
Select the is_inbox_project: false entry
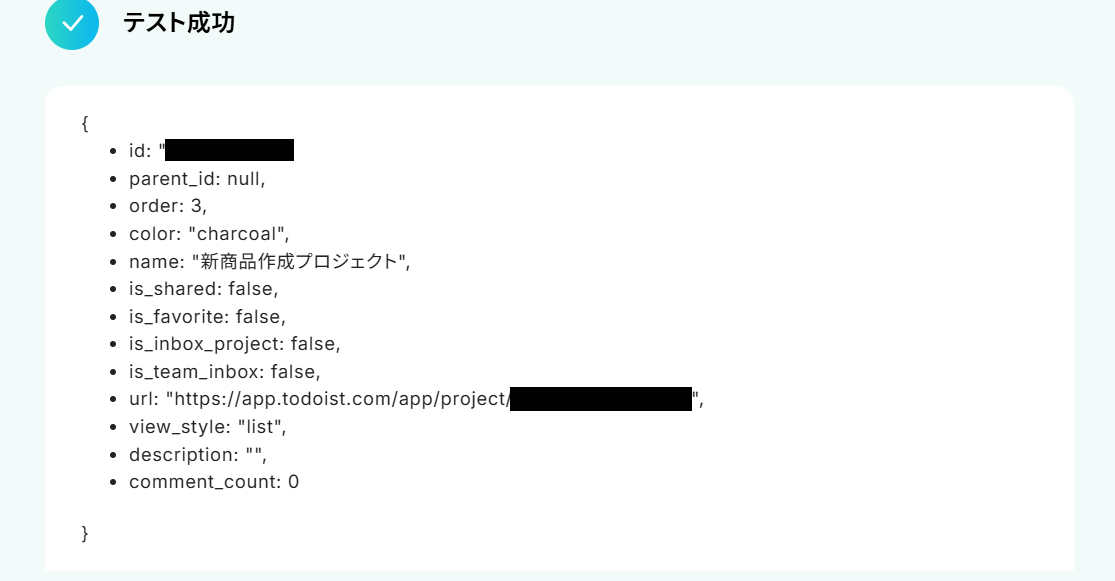235,344
